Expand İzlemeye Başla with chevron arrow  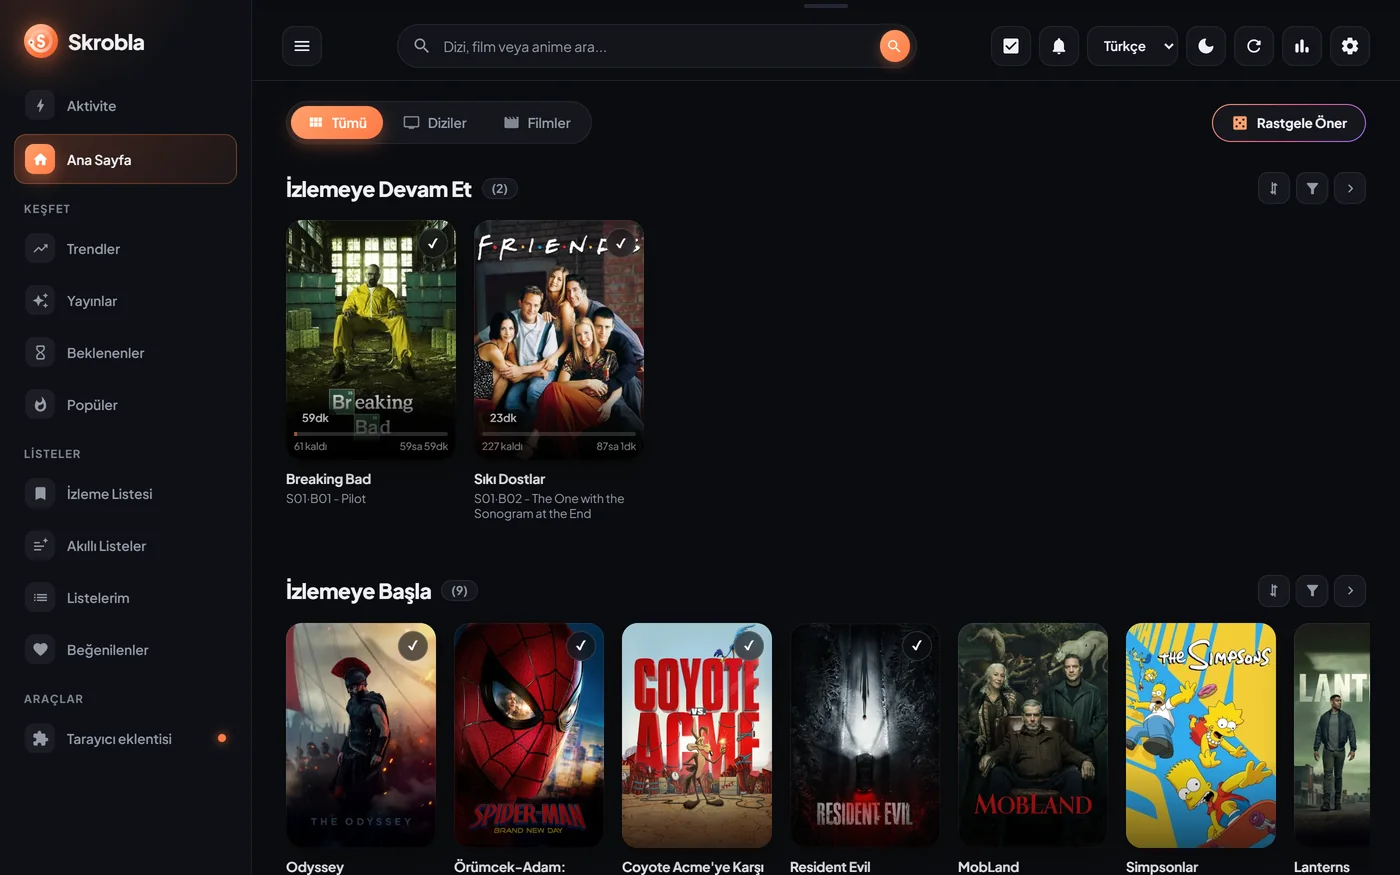[x=1350, y=591]
